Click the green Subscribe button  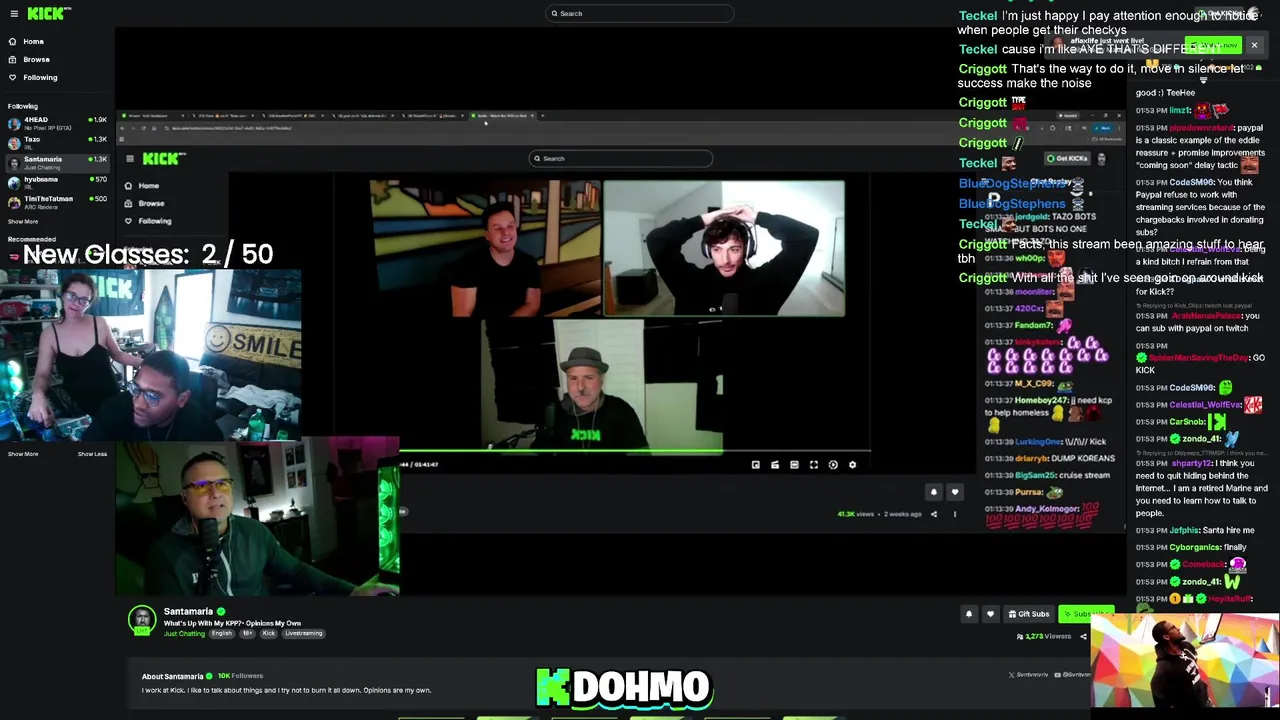(1085, 614)
